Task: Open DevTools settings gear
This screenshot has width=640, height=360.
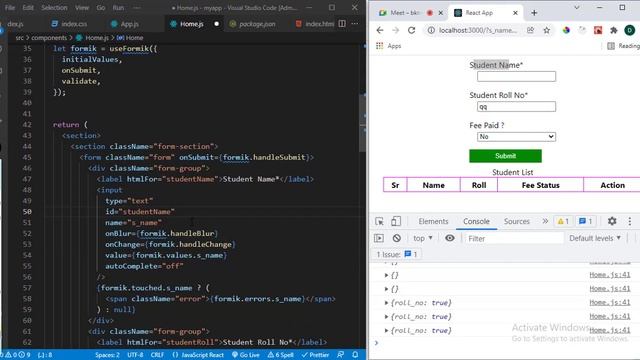Action: pyautogui.click(x=612, y=221)
